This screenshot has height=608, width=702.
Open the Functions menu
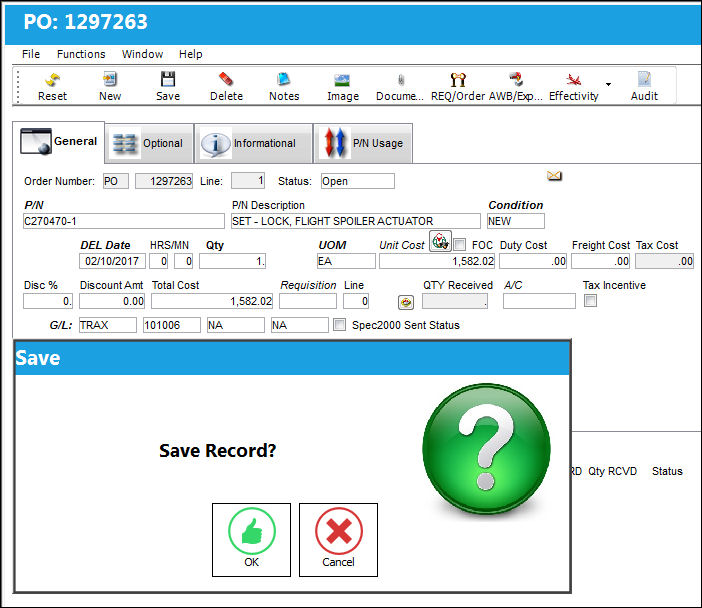coord(81,54)
